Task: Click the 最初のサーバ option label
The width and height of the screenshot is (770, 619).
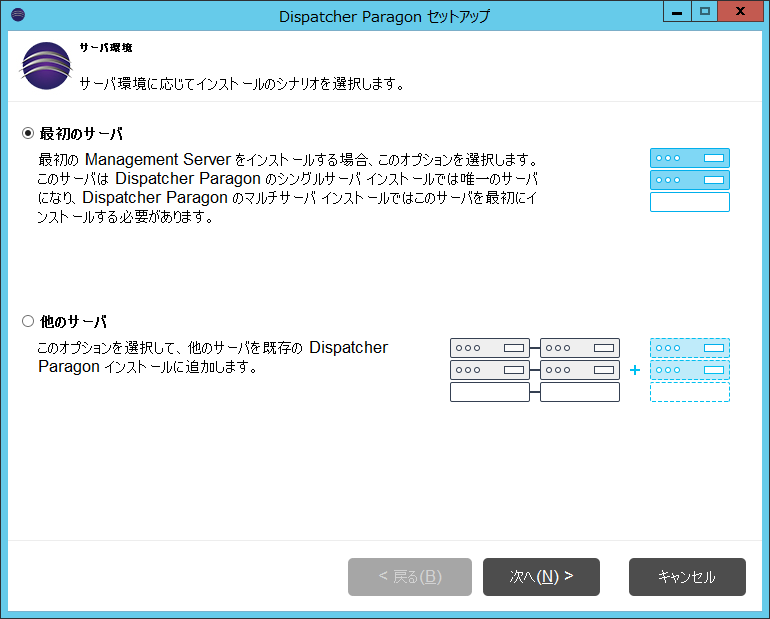Action: [x=81, y=133]
